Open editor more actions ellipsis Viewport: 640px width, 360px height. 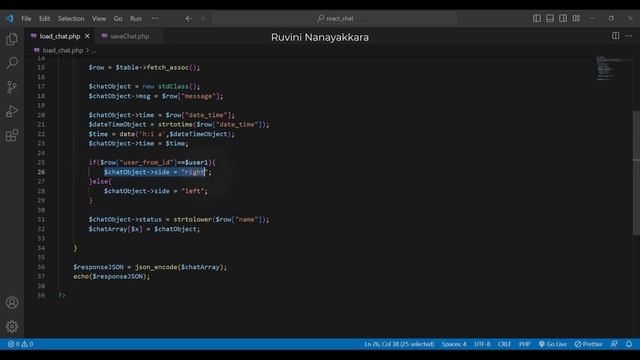(628, 36)
